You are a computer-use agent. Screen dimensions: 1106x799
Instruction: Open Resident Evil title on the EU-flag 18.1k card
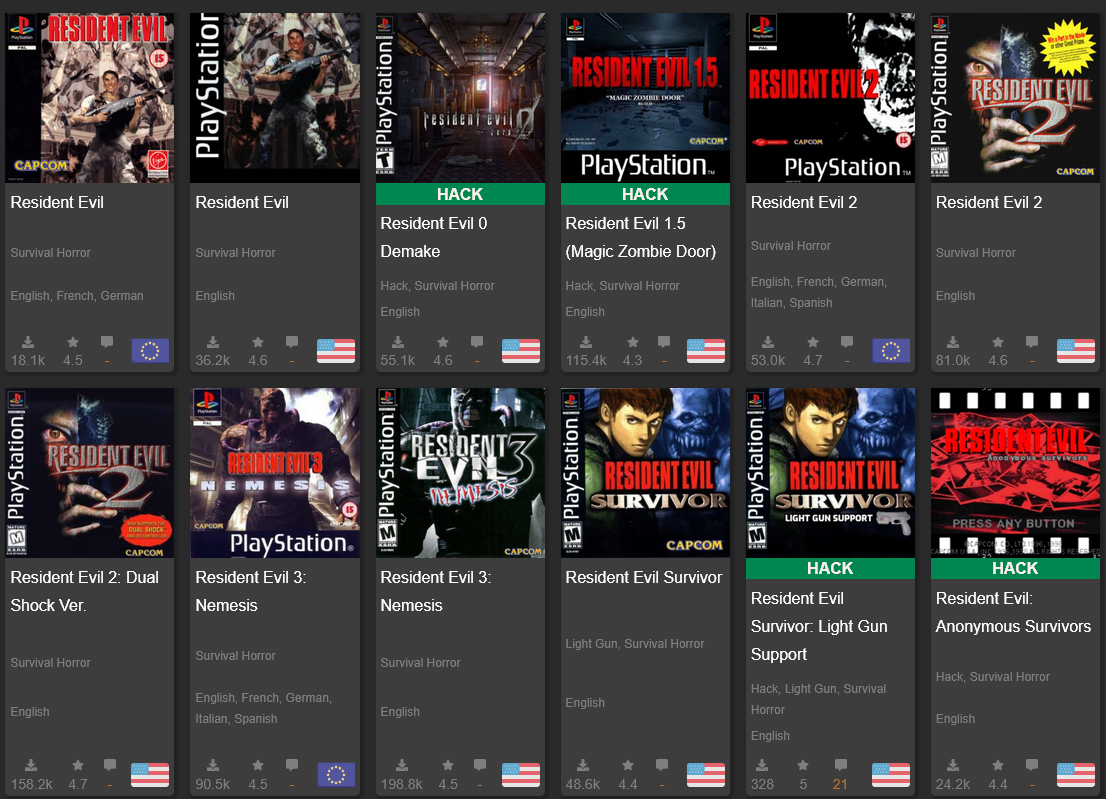click(x=57, y=202)
